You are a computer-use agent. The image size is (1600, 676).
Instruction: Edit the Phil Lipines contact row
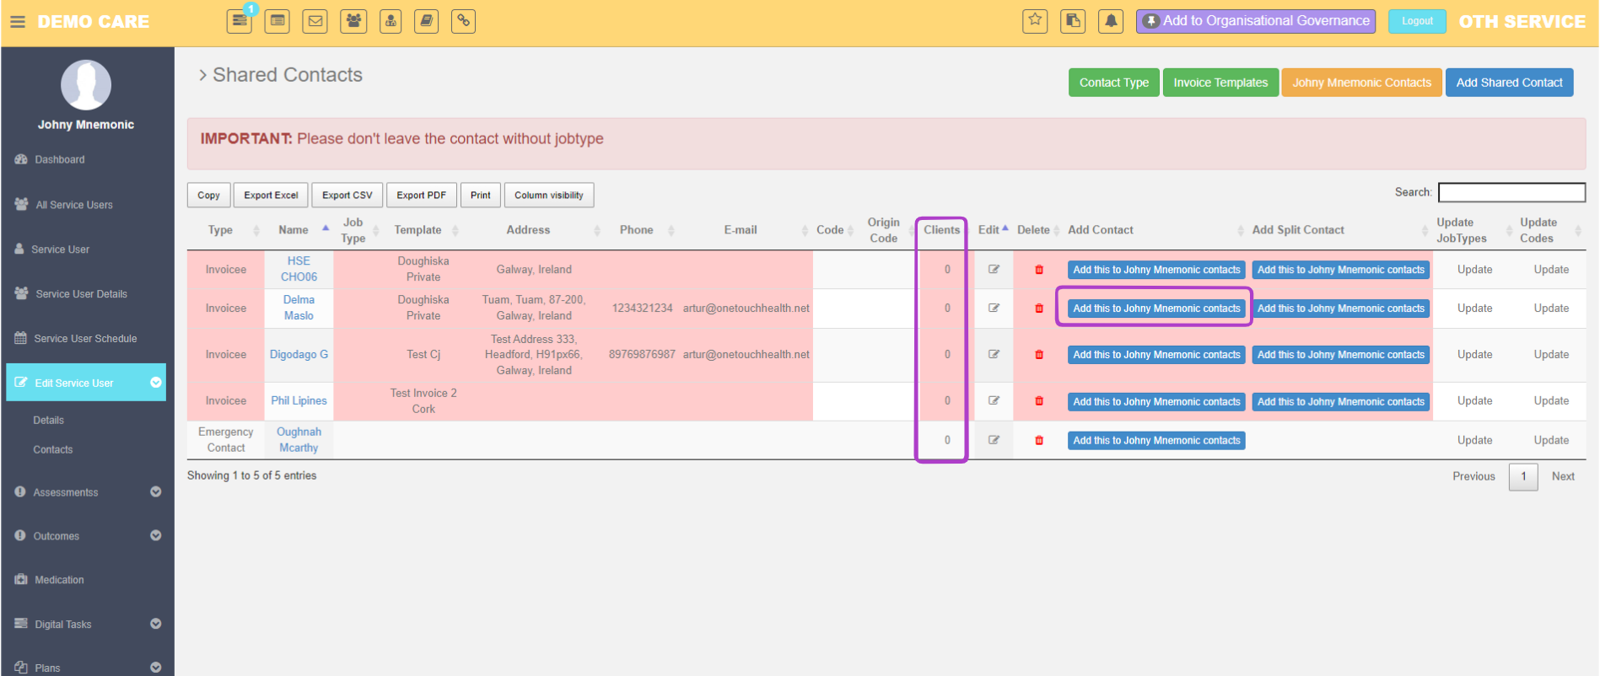994,400
